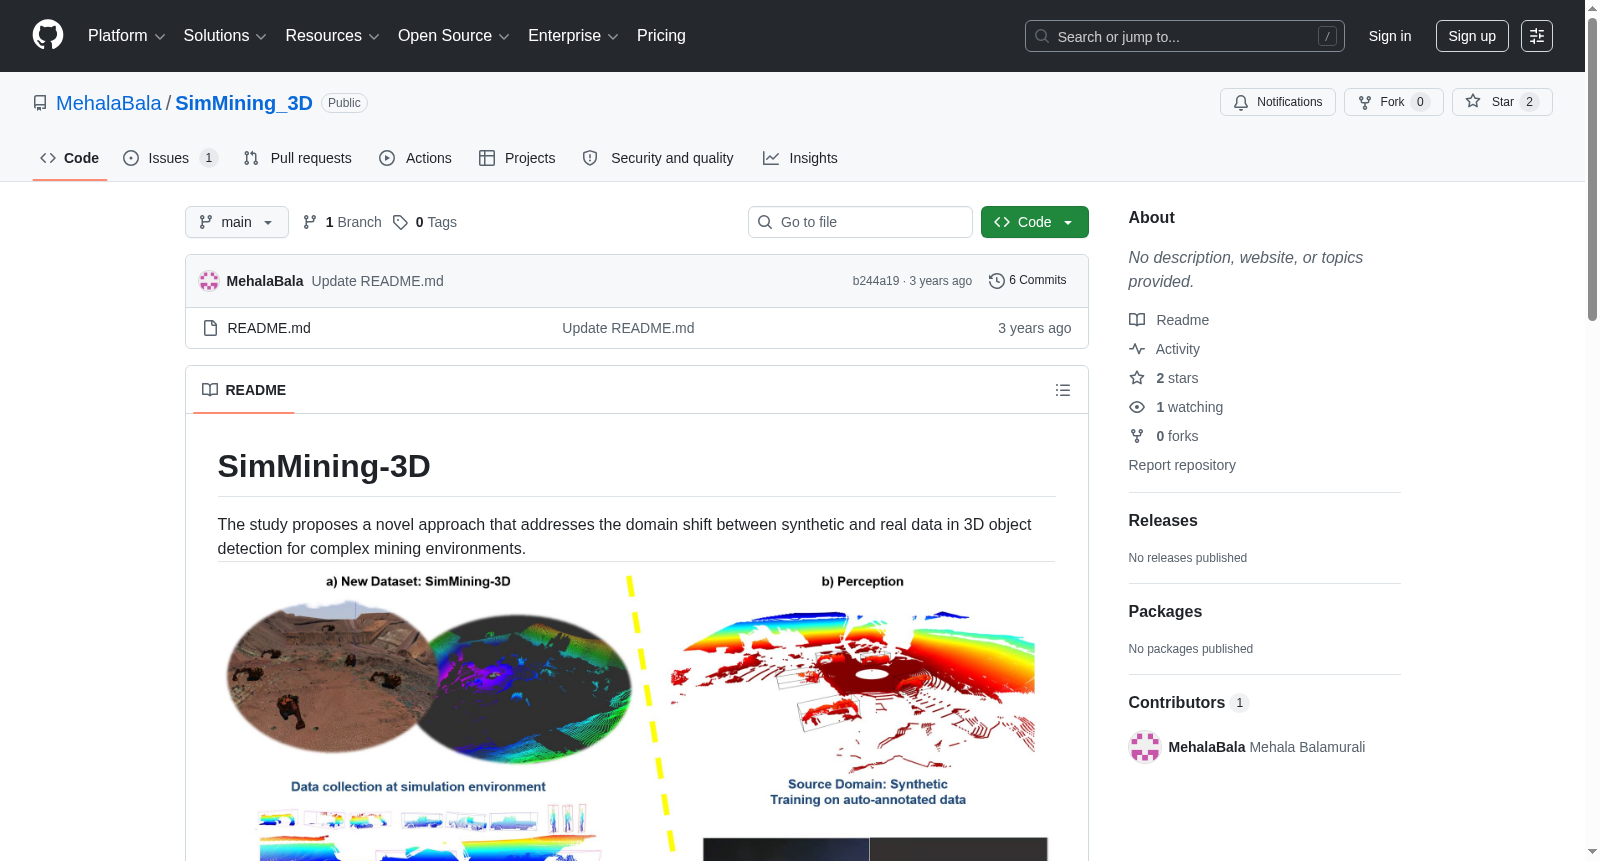Click the pulse icon next to Activity
Screen dimensions: 1600x861
(1137, 349)
